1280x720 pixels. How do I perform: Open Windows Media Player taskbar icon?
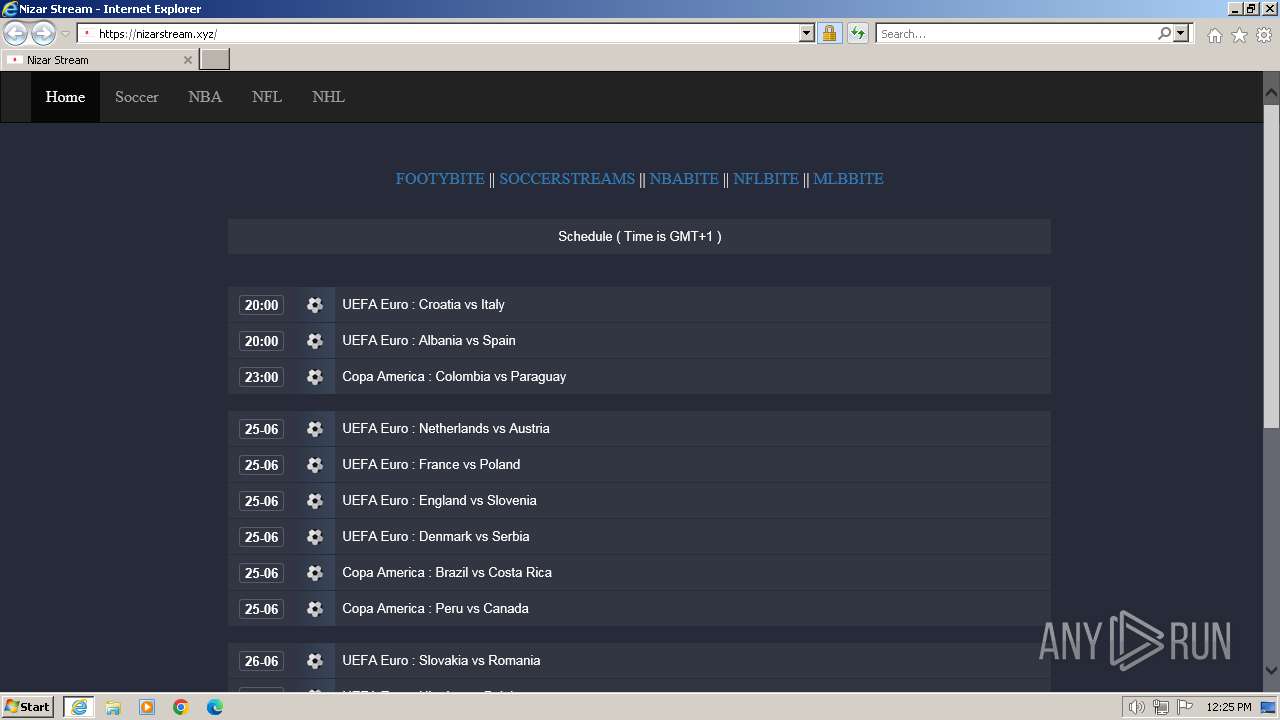[x=147, y=707]
